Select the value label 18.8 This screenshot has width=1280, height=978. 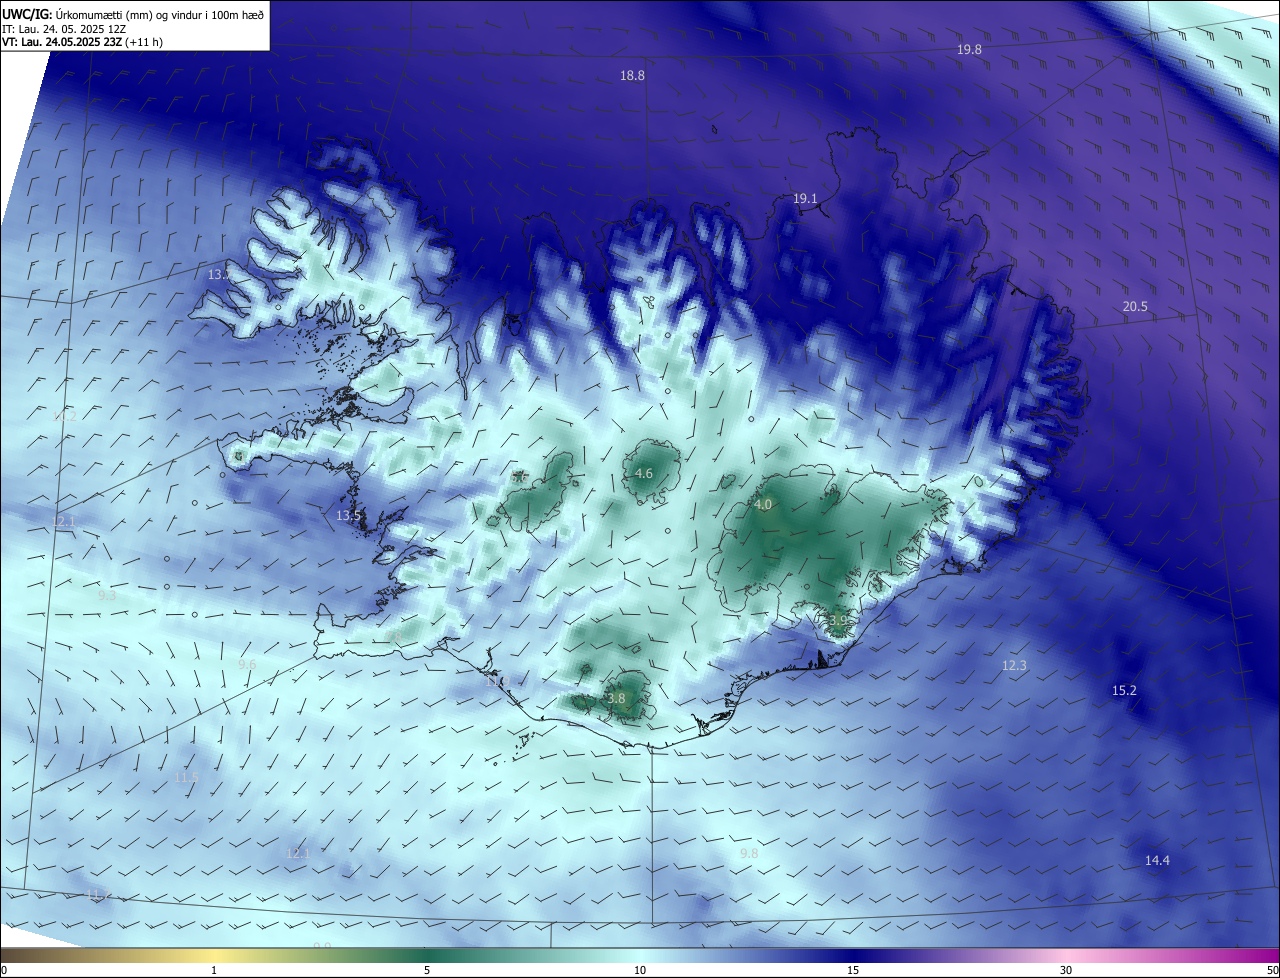pyautogui.click(x=632, y=76)
